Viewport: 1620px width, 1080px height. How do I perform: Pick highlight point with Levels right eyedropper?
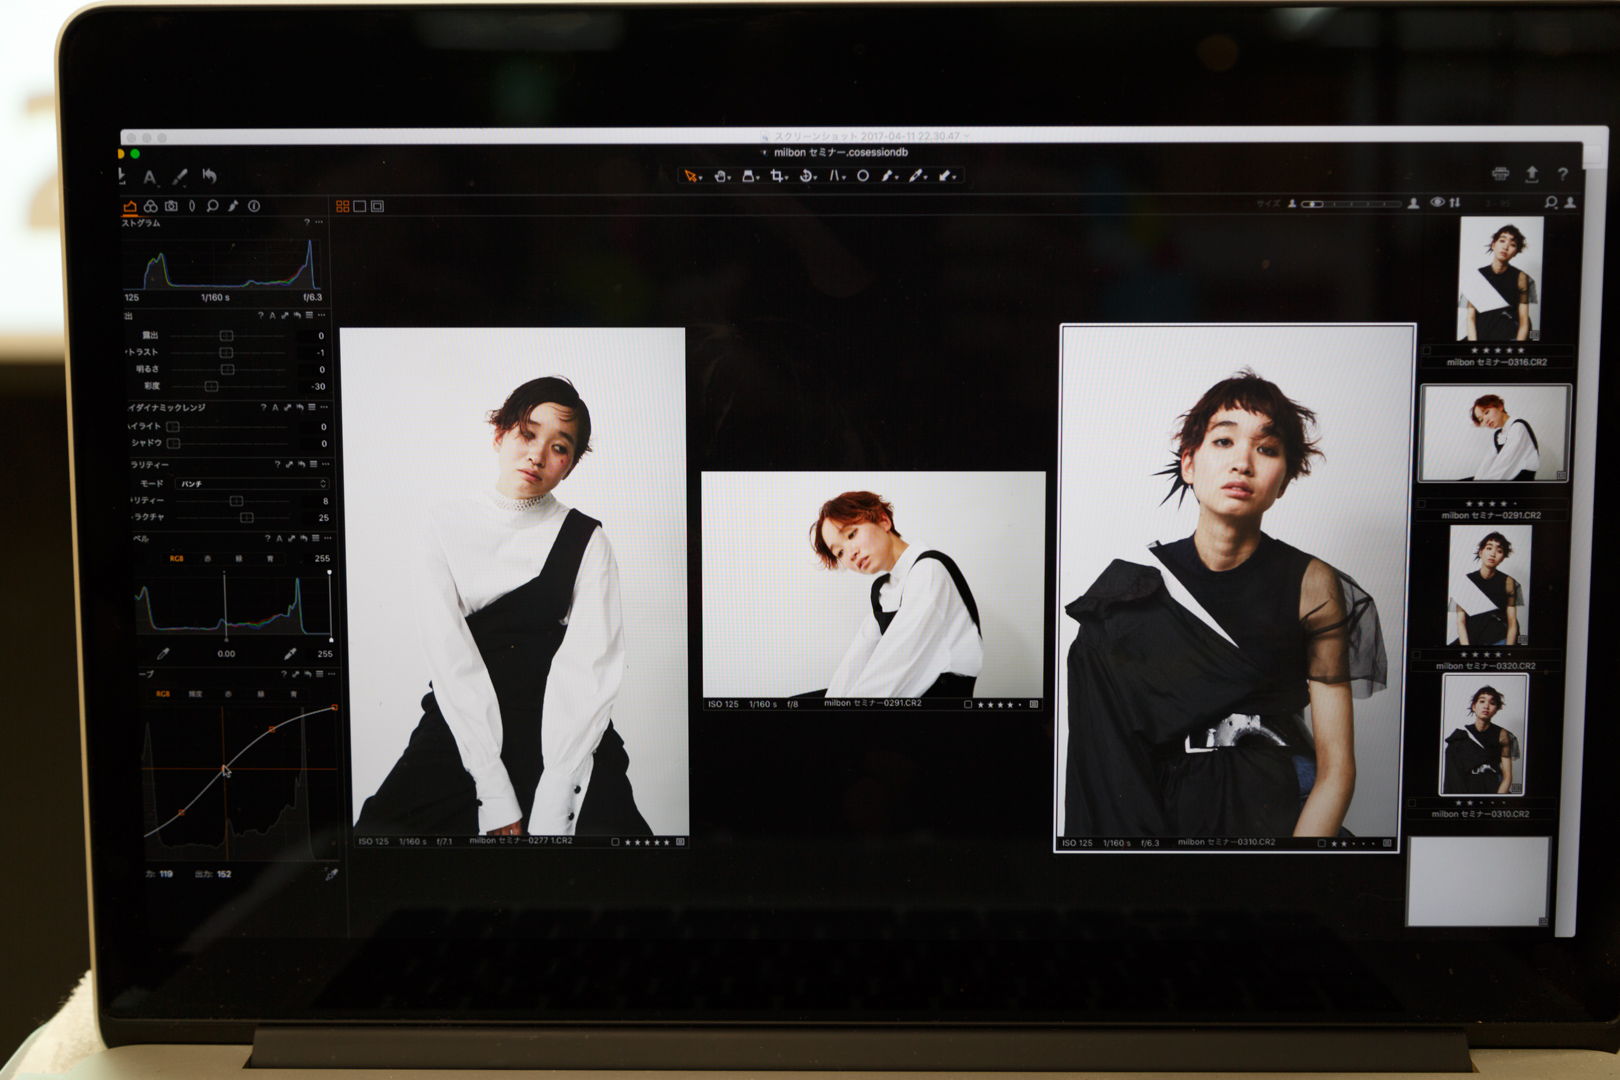point(290,654)
